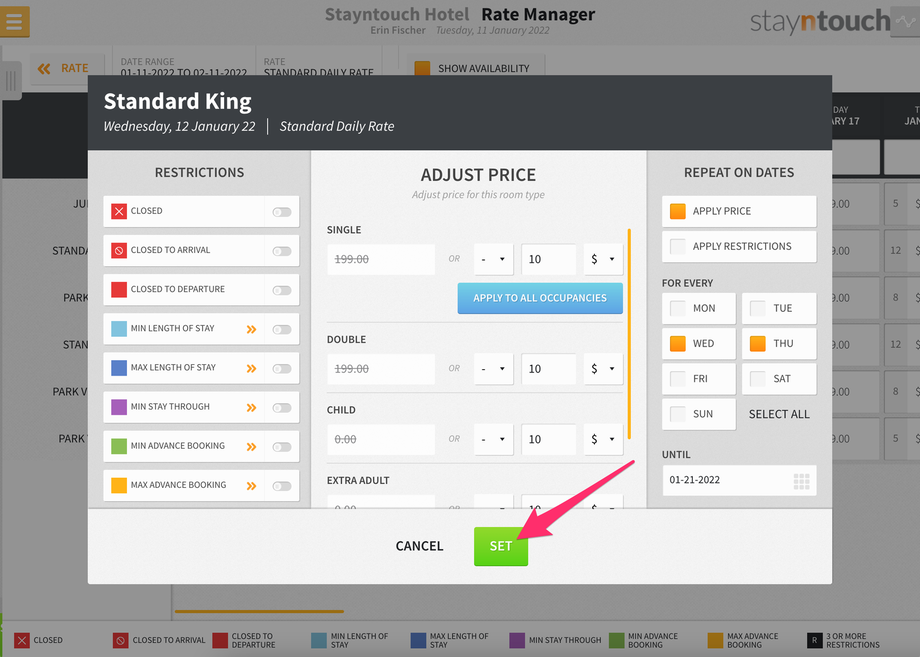This screenshot has width=920, height=657.
Task: Open Min Stay Through details arrows
Action: point(252,408)
